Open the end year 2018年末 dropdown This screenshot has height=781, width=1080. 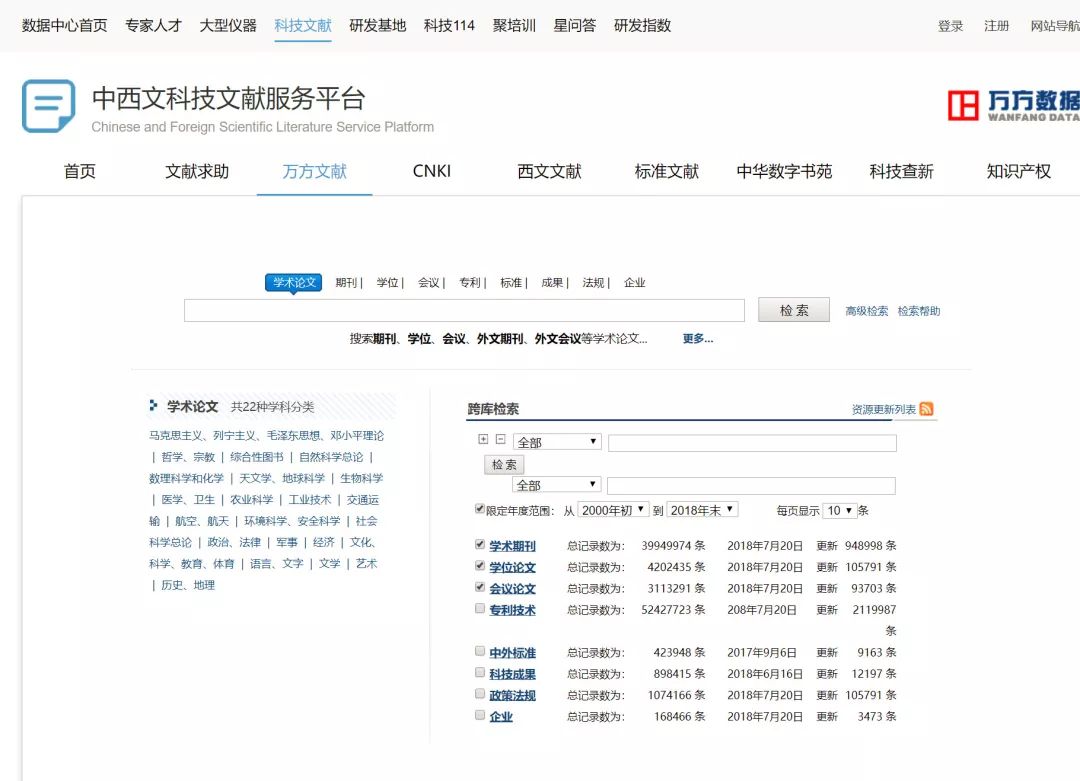pyautogui.click(x=702, y=510)
